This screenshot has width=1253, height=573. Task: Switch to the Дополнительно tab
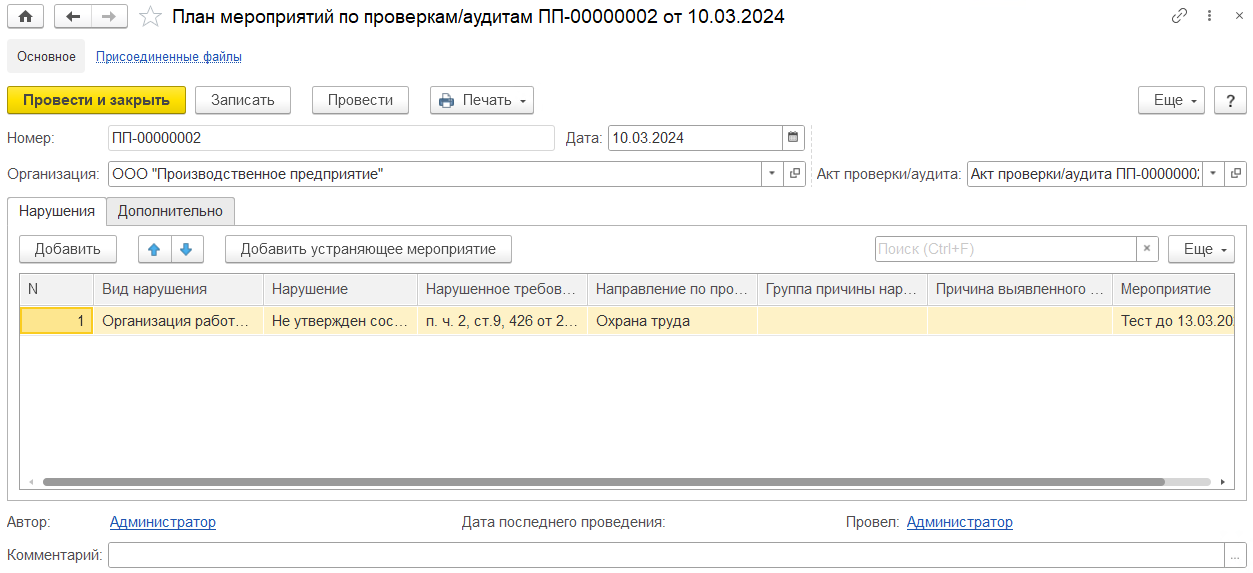pos(171,211)
